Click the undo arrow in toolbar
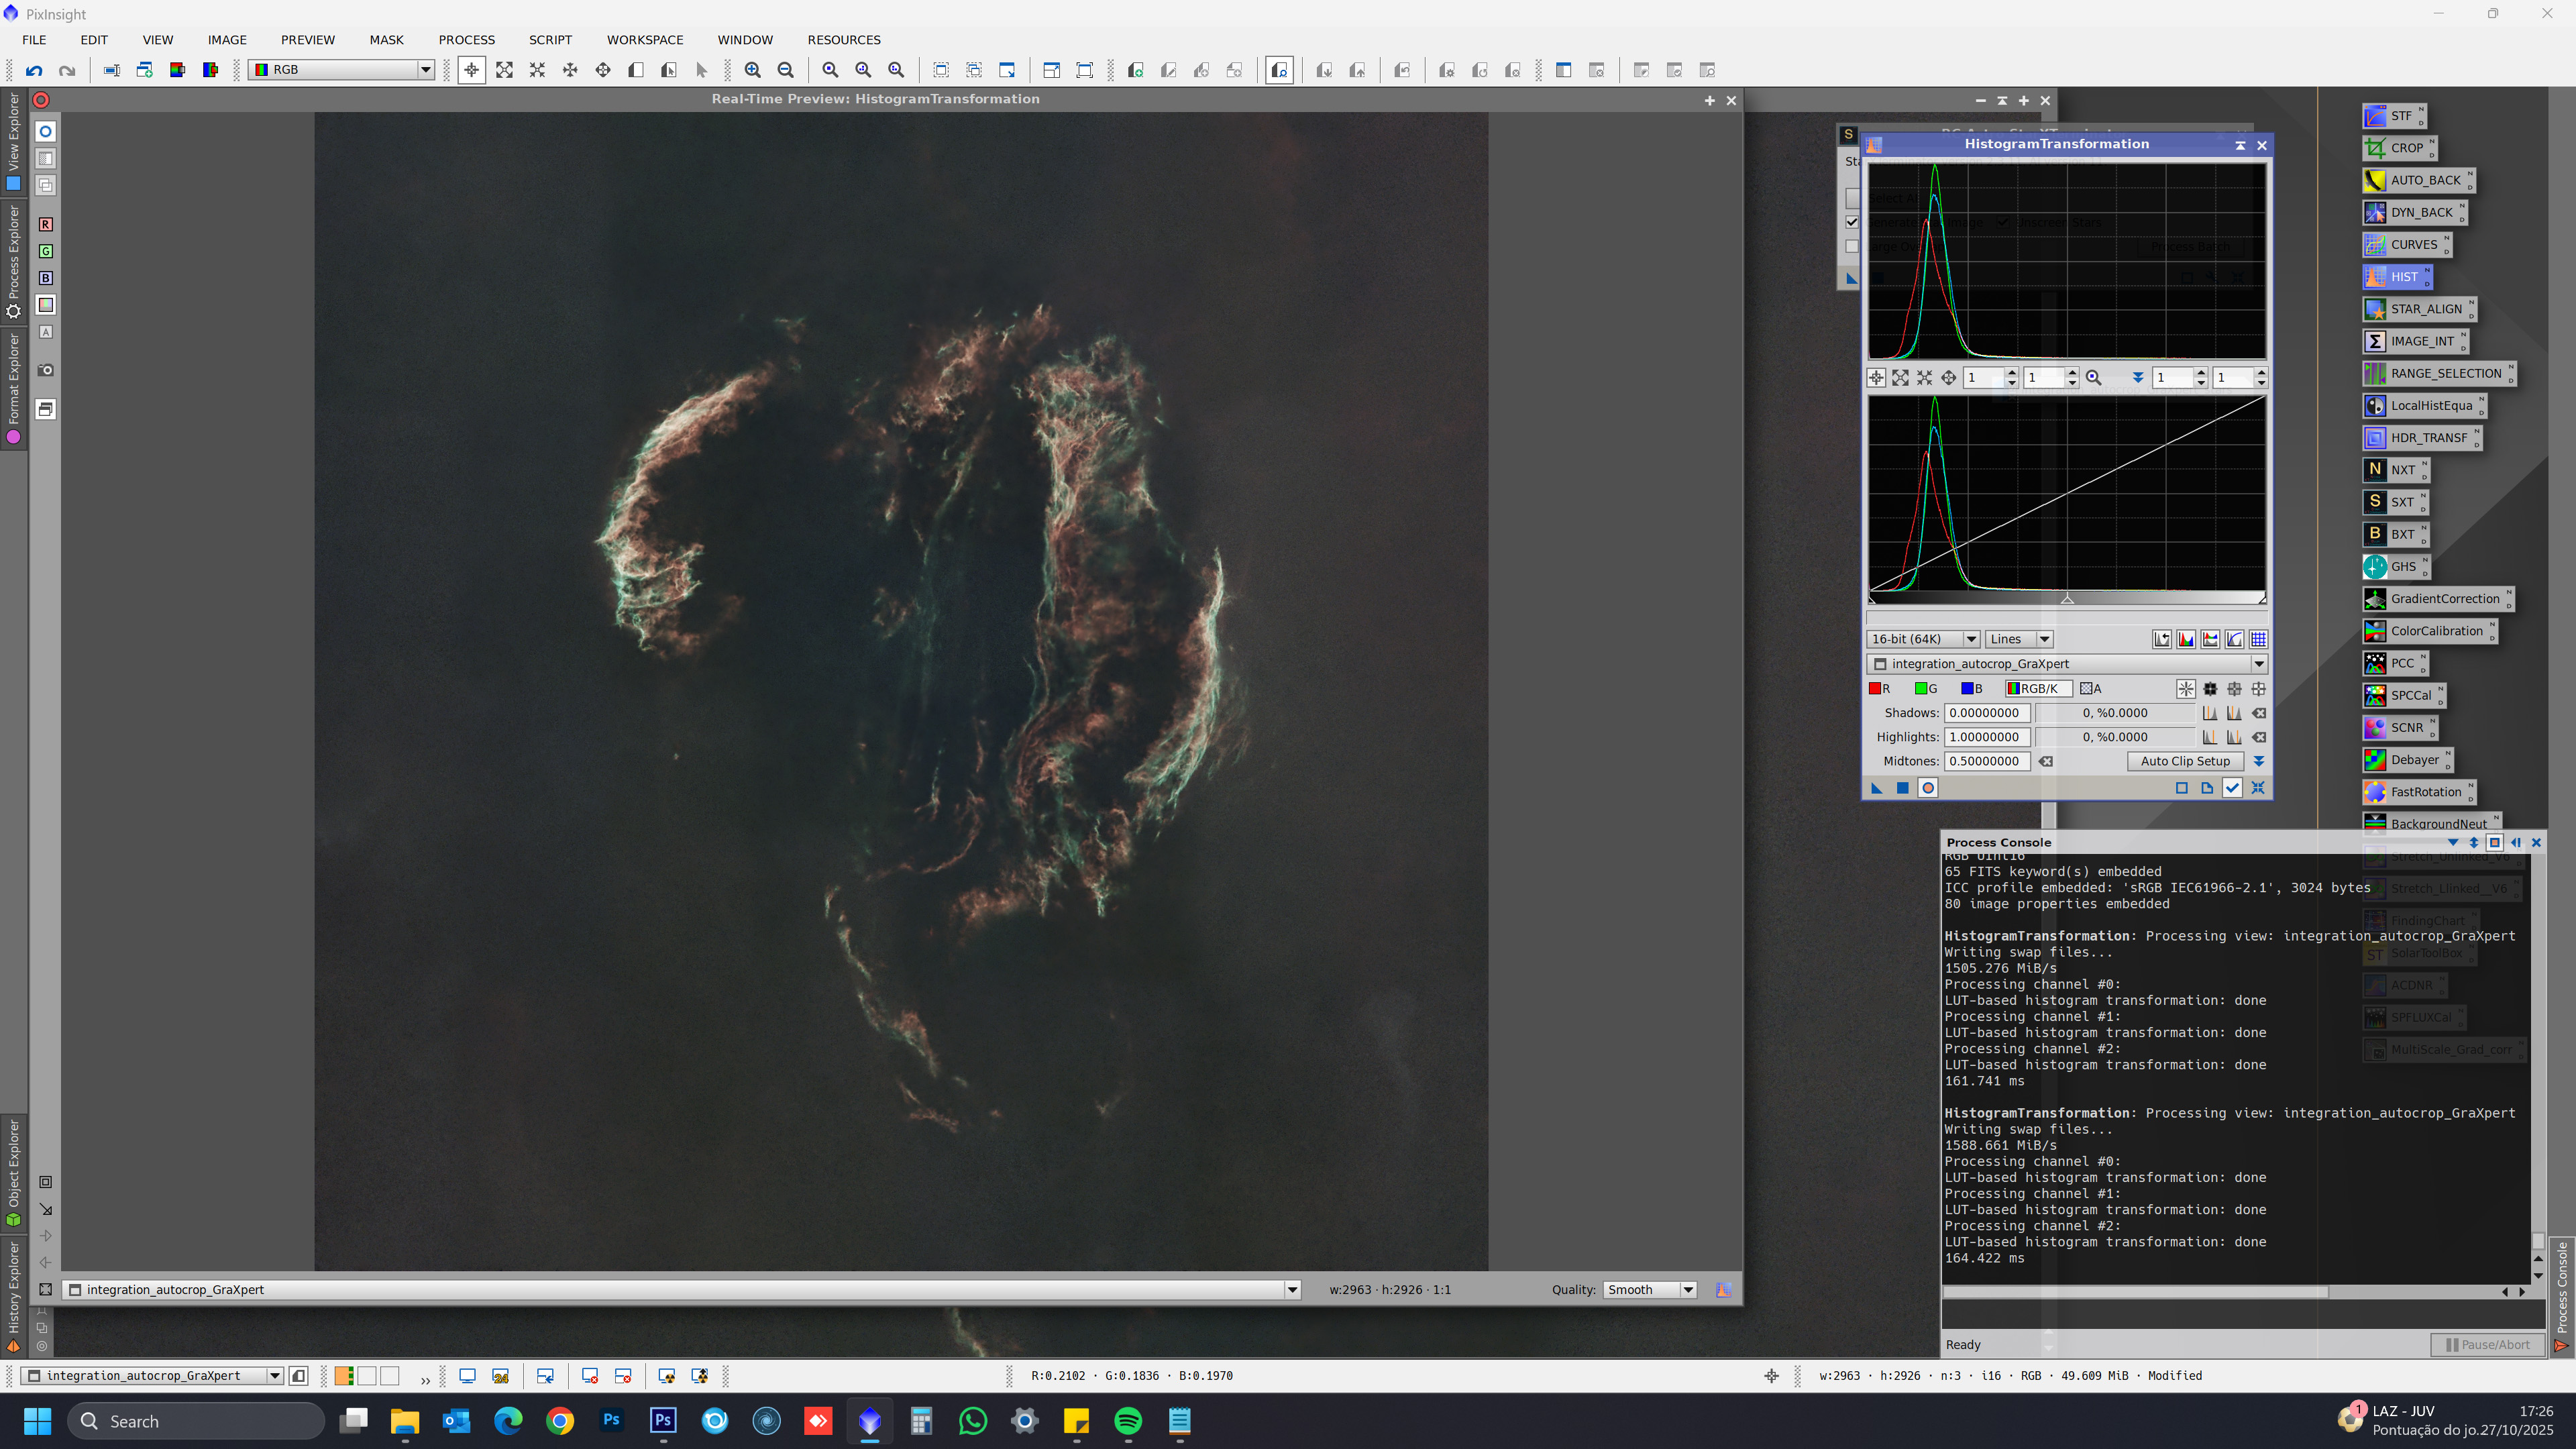The height and width of the screenshot is (1449, 2576). click(34, 70)
